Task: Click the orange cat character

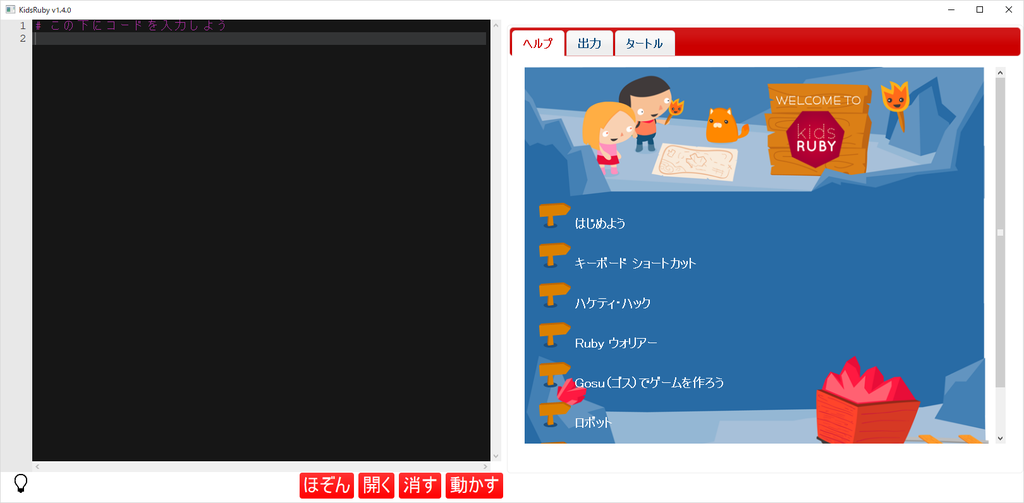Action: point(726,125)
